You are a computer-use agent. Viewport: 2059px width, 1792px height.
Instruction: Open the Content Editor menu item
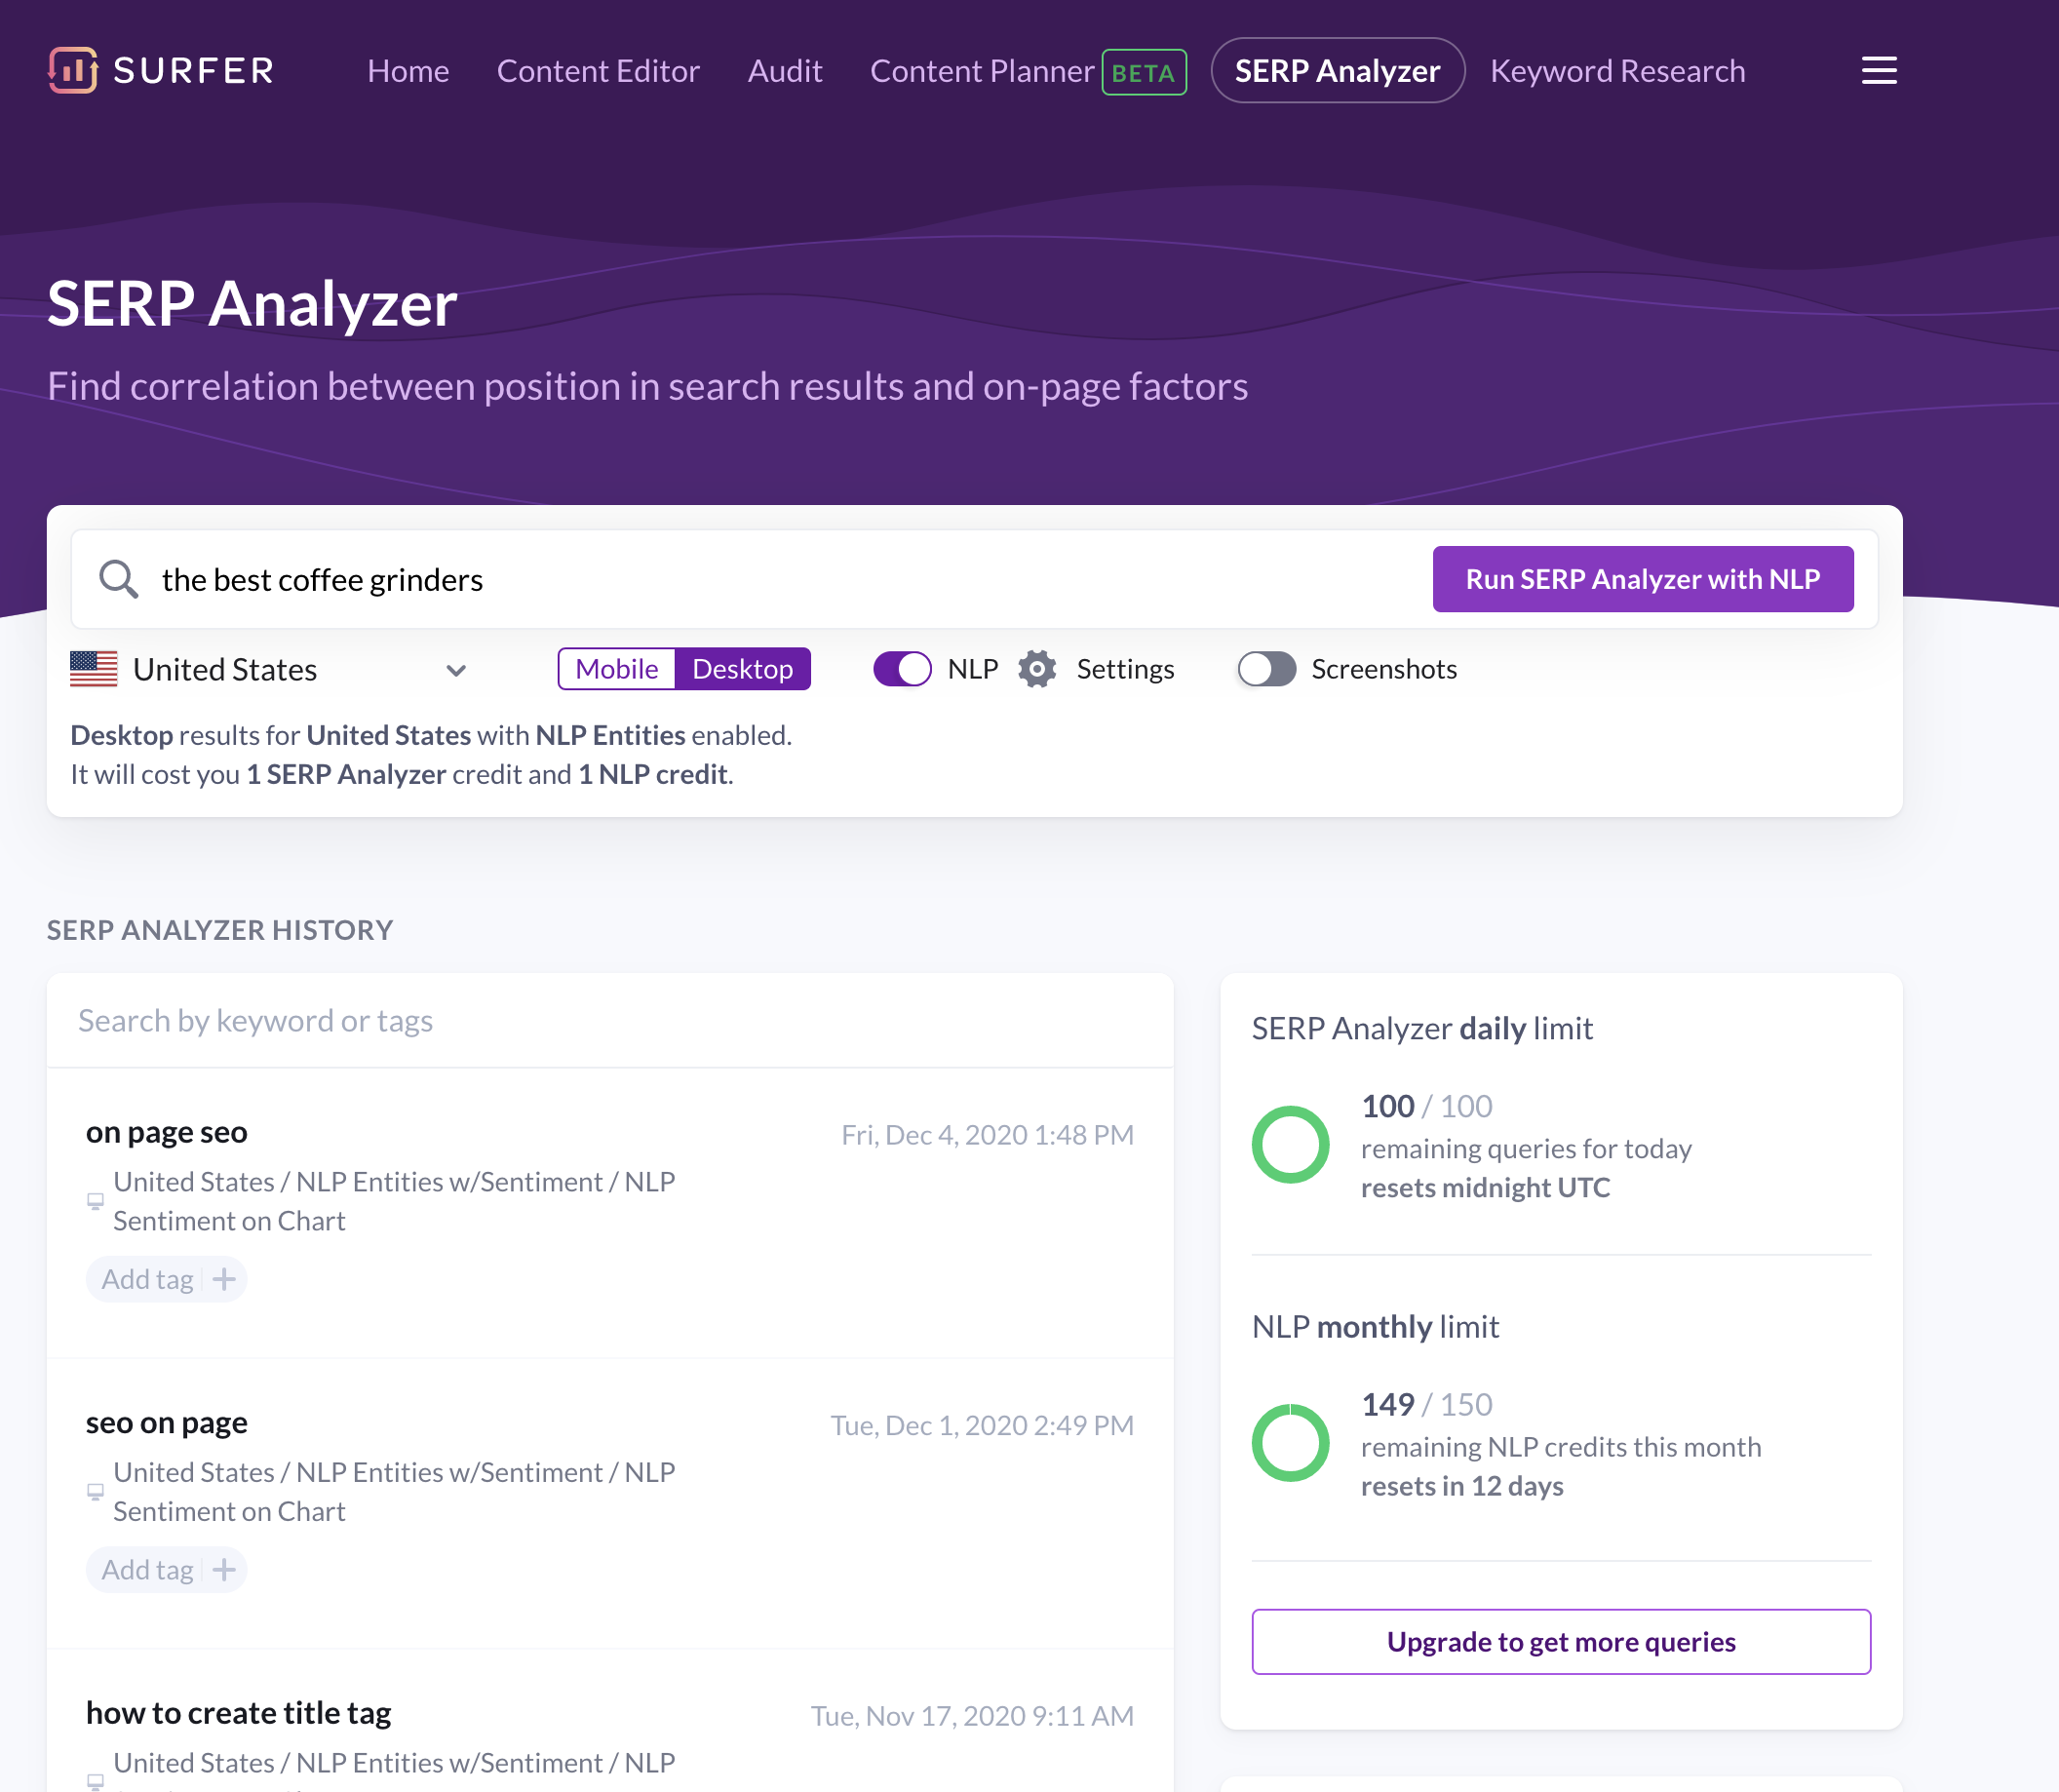point(597,70)
